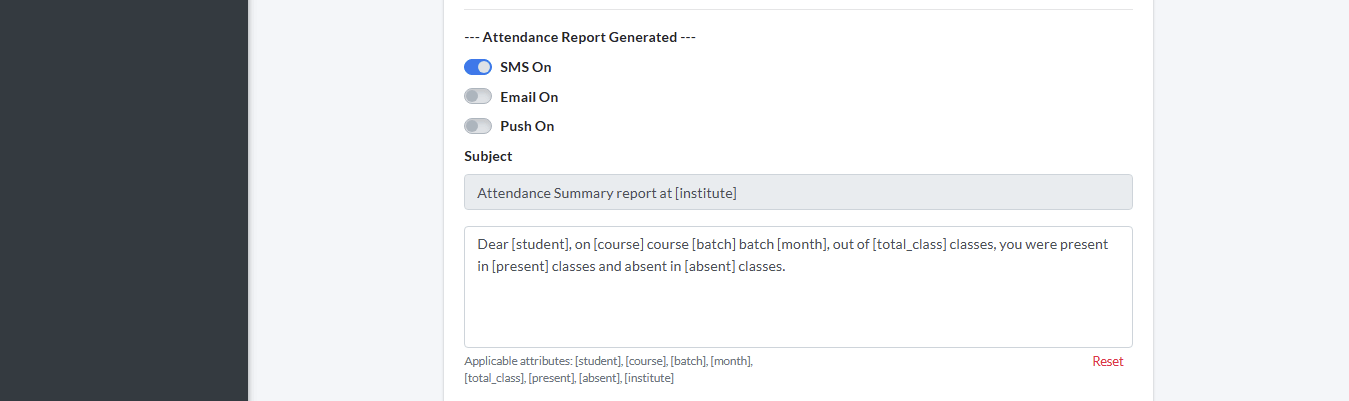Click the dark left sidebar panel
The image size is (1349, 401).
pyautogui.click(x=123, y=200)
